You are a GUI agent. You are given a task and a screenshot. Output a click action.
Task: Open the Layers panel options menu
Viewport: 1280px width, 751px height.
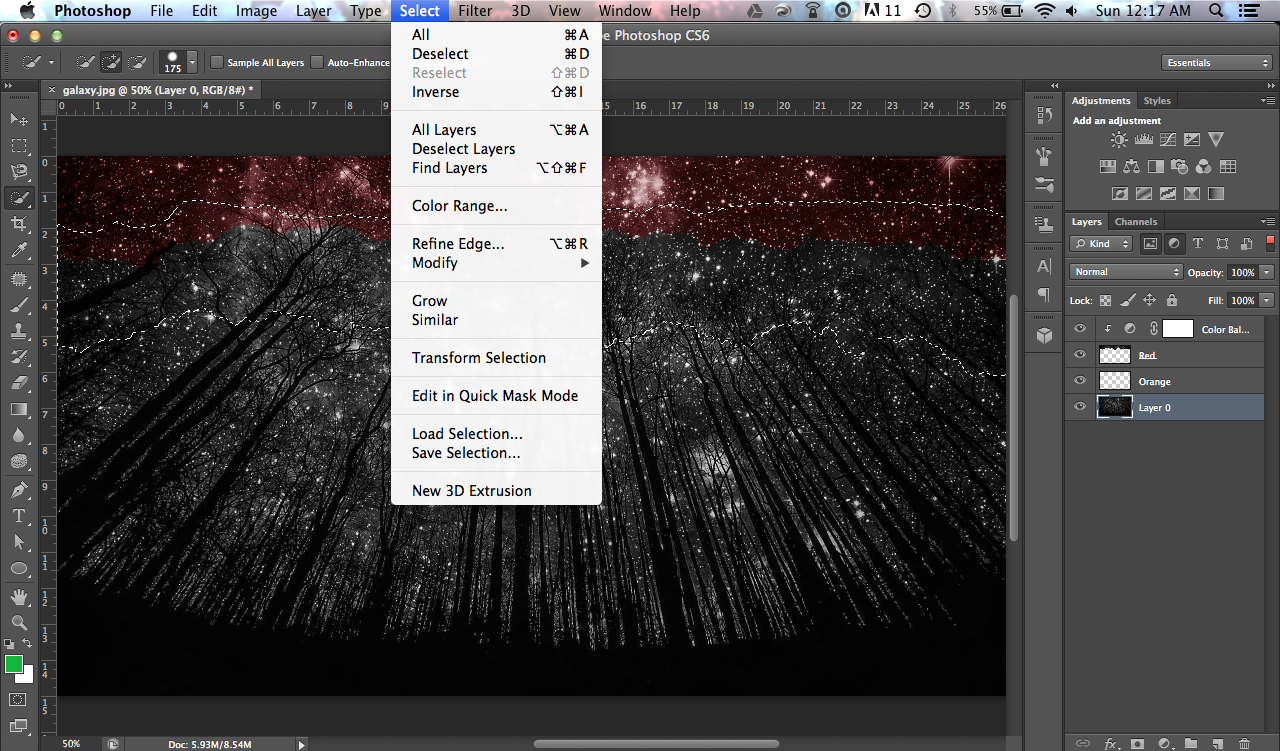click(x=1268, y=222)
